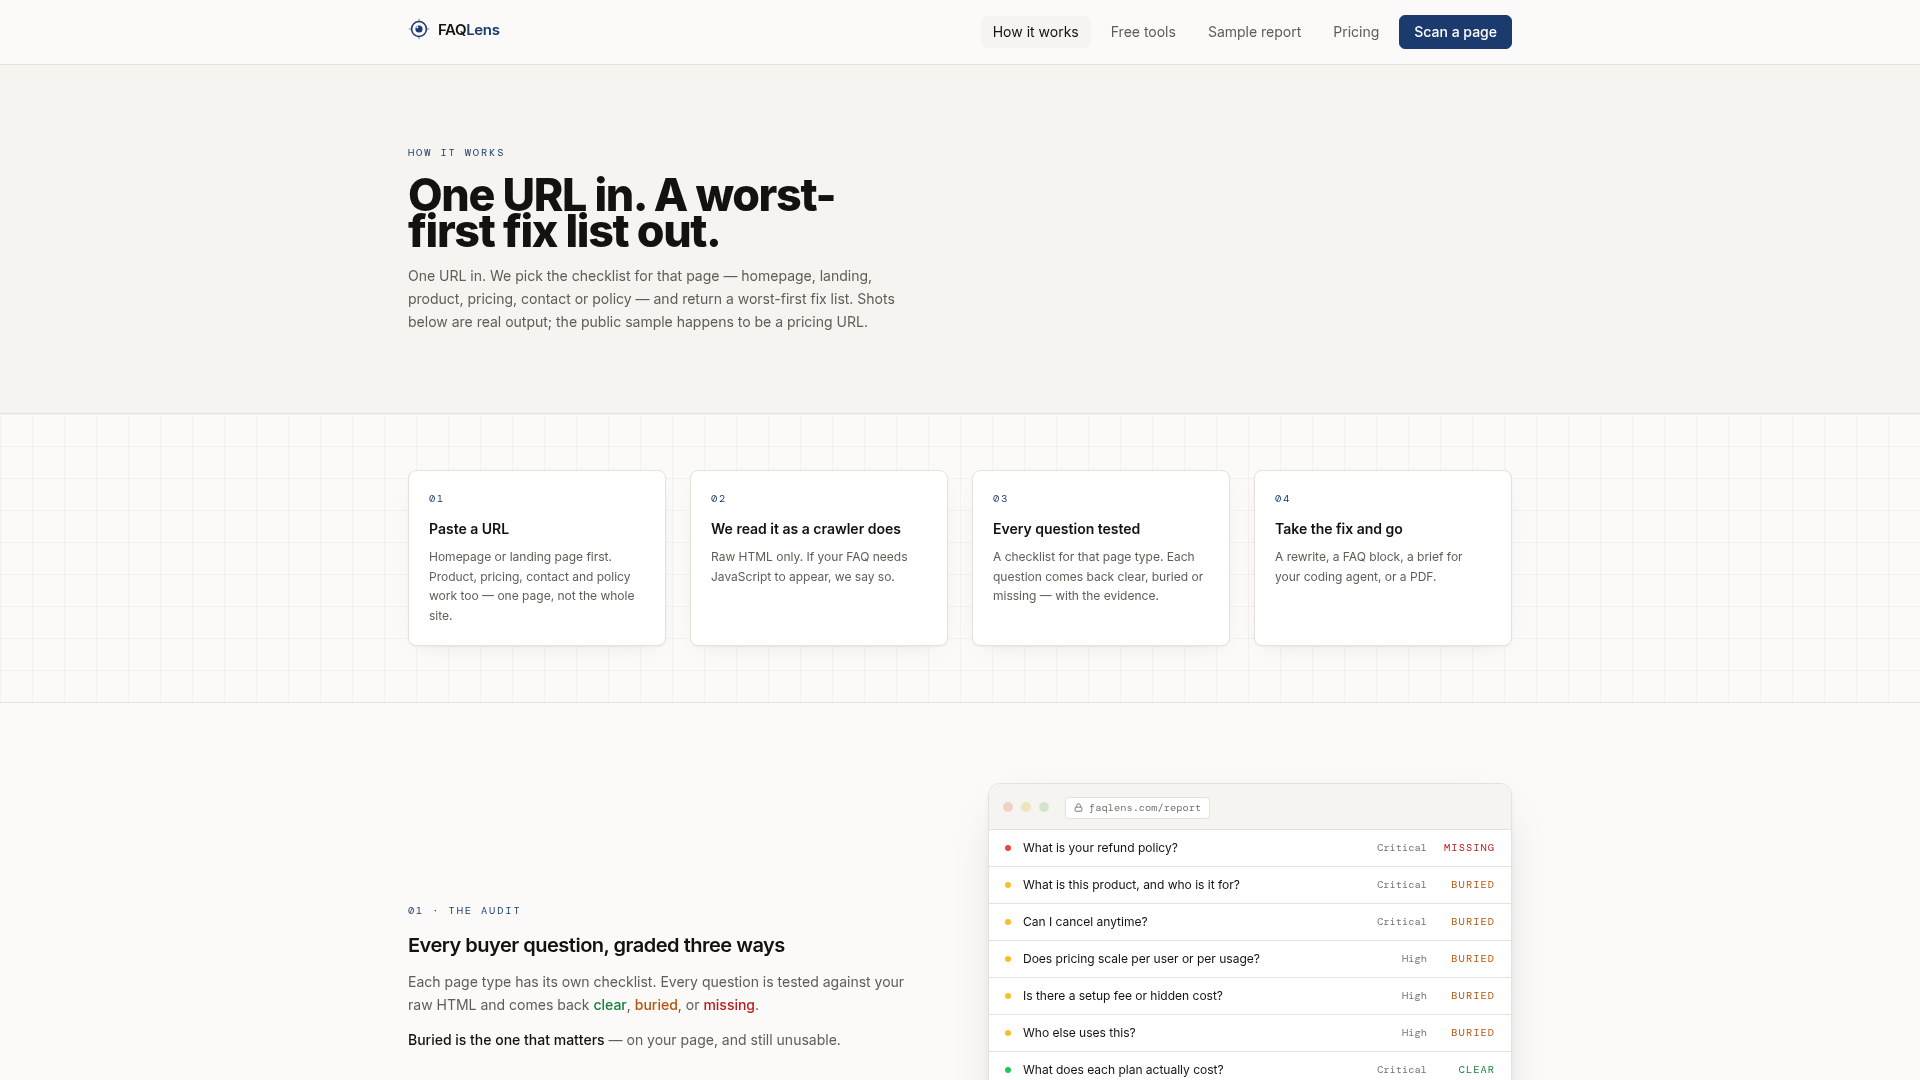Go to Free tools page
Viewport: 1920px width, 1080px height.
[1143, 32]
